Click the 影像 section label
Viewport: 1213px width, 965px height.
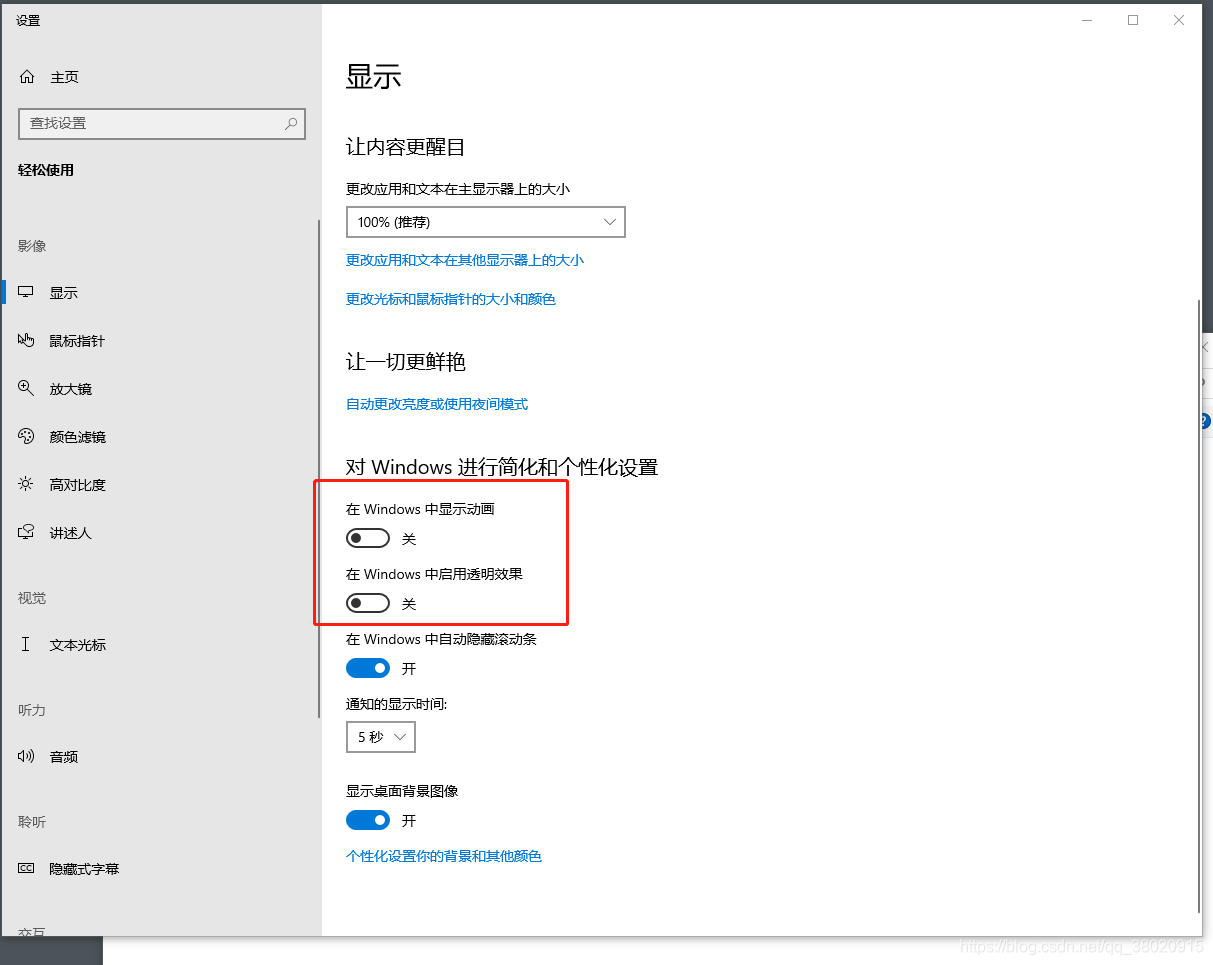[x=32, y=246]
